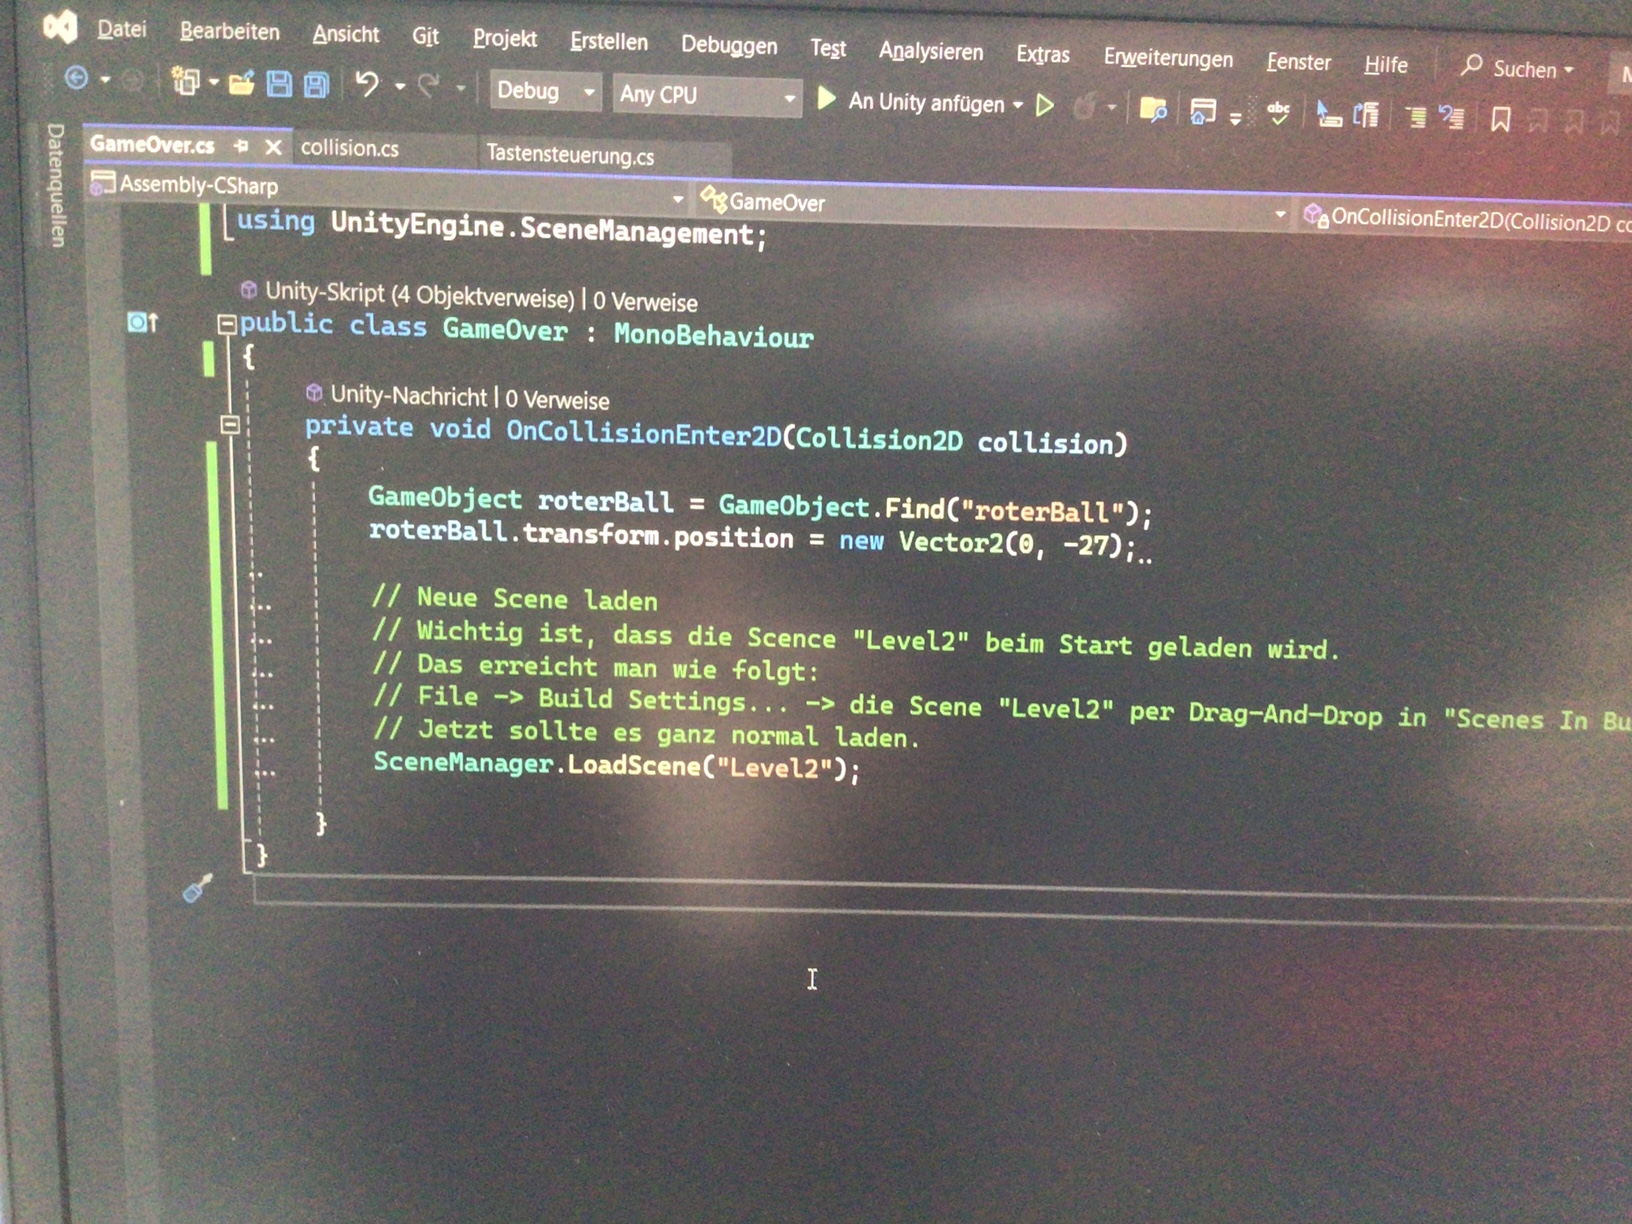Open the Any CPU platform dropdown
This screenshot has height=1224, width=1632.
706,95
